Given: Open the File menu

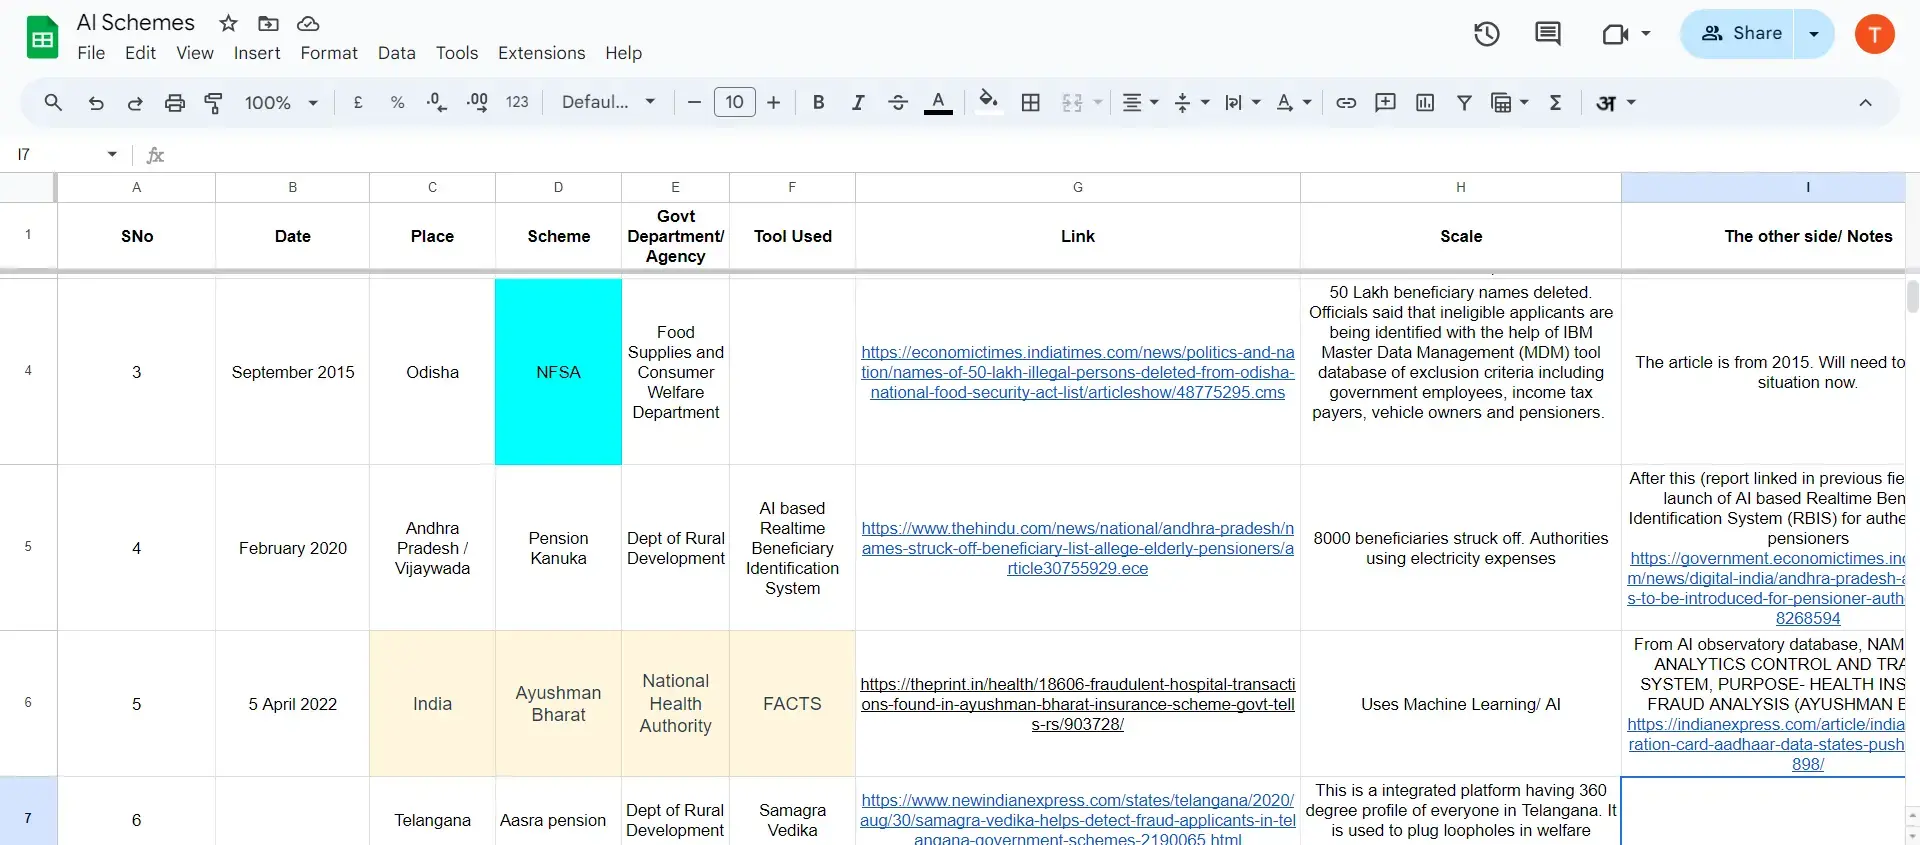Looking at the screenshot, I should coord(91,53).
